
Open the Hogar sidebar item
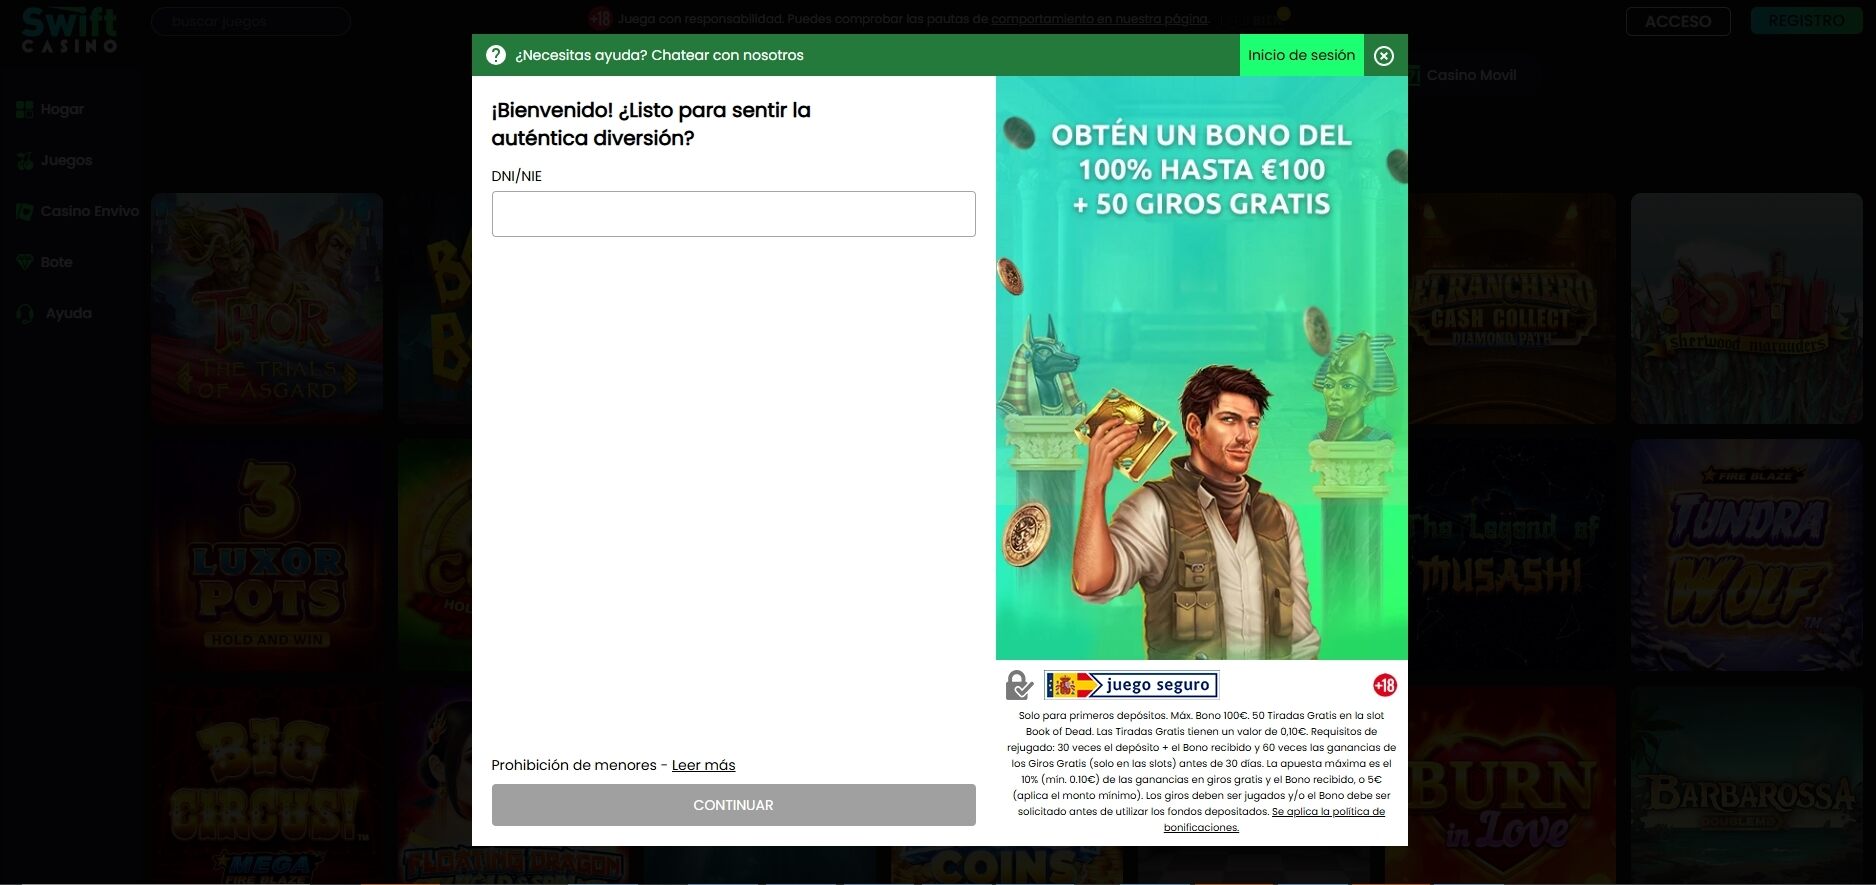62,109
